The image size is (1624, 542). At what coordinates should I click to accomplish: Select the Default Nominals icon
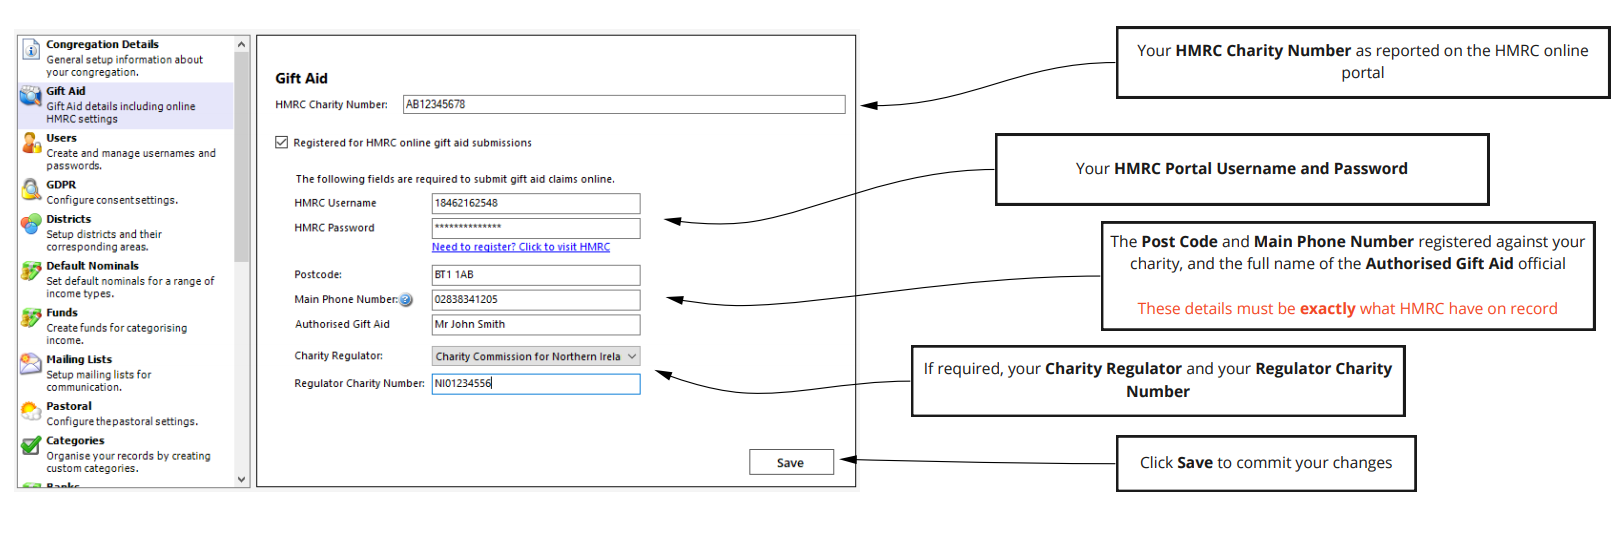pyautogui.click(x=31, y=271)
